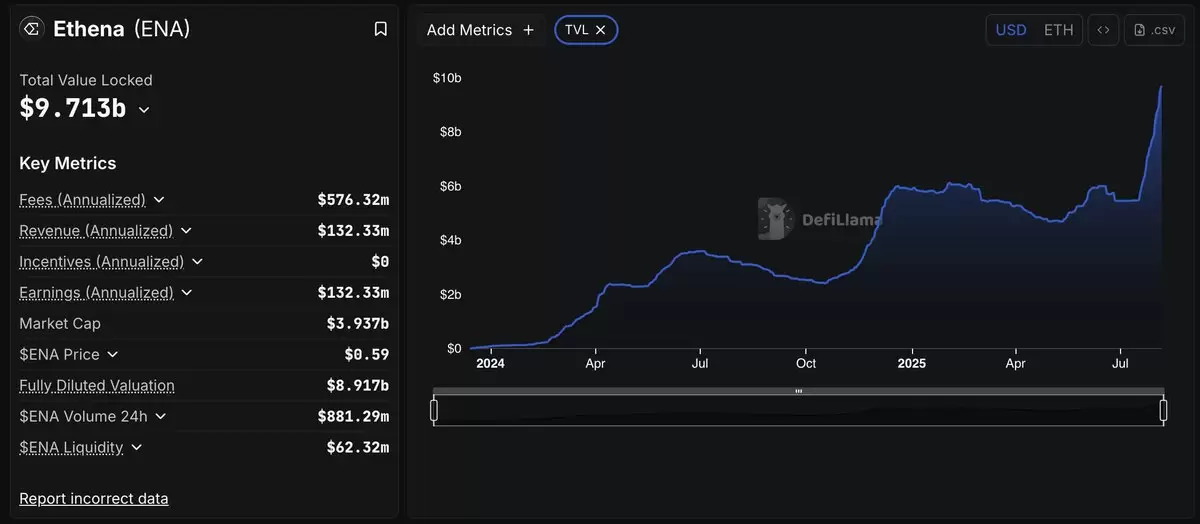
Task: Switch chart denomination to ETH
Action: coord(1058,30)
